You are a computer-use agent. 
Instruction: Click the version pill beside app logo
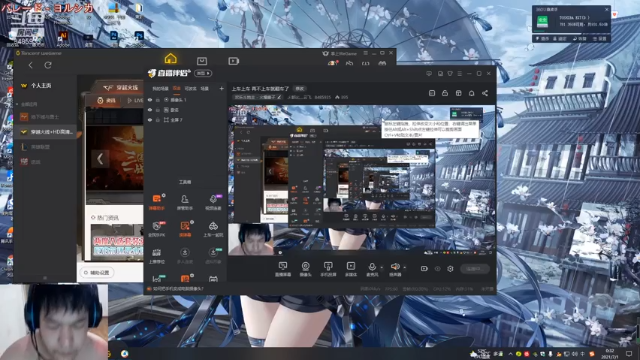pyautogui.click(x=203, y=73)
